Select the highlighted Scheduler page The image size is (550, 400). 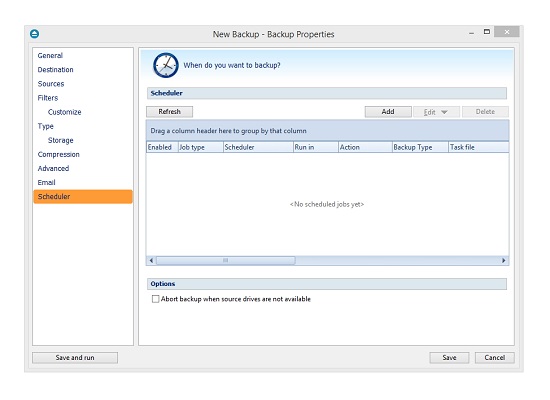[83, 196]
